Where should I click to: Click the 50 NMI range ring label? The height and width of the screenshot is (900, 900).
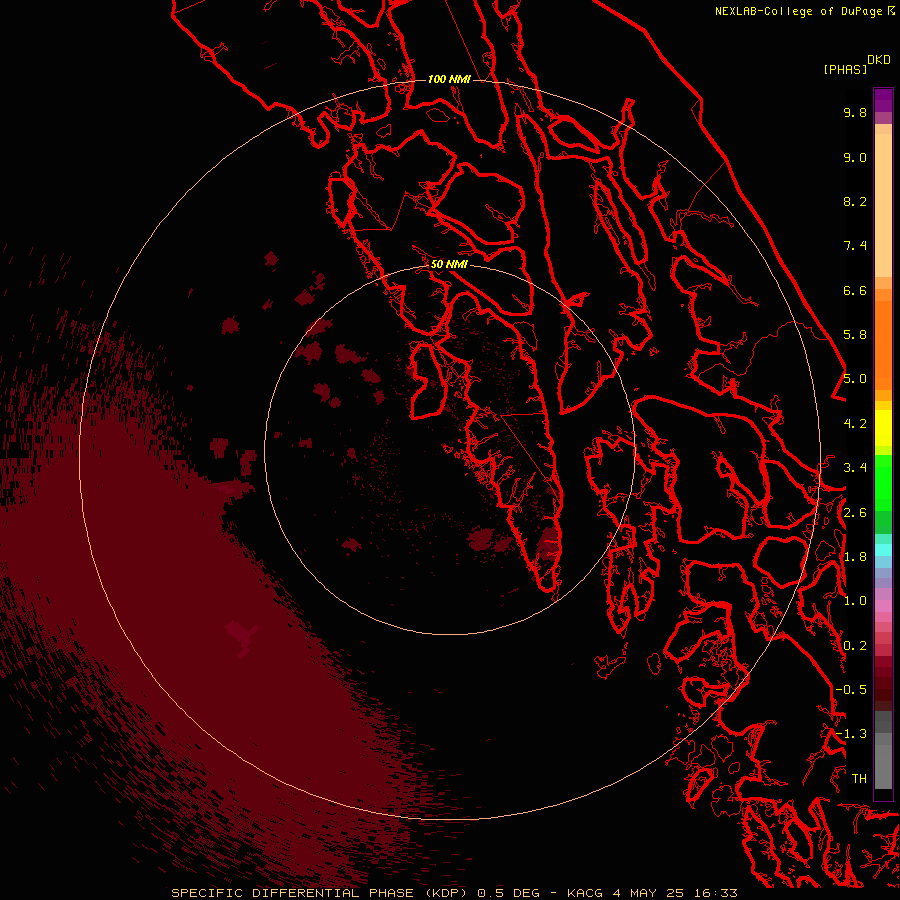coord(449,264)
